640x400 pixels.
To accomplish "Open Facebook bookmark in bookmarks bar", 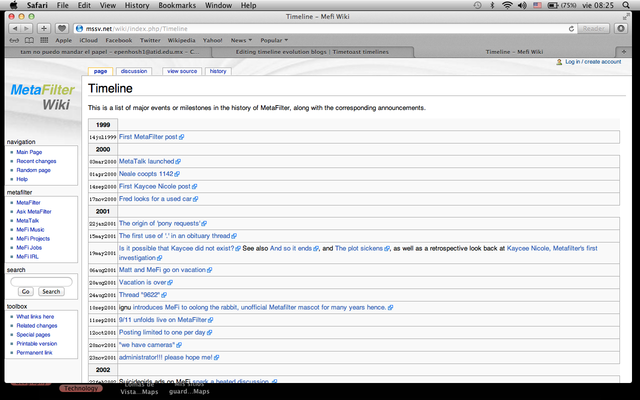I will (118, 40).
